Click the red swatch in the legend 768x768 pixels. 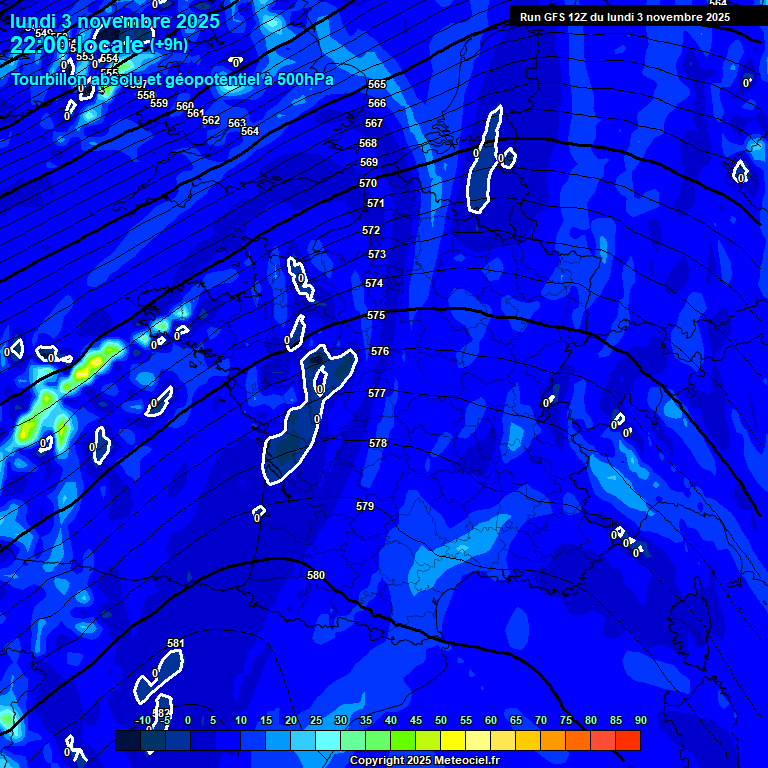[628, 741]
